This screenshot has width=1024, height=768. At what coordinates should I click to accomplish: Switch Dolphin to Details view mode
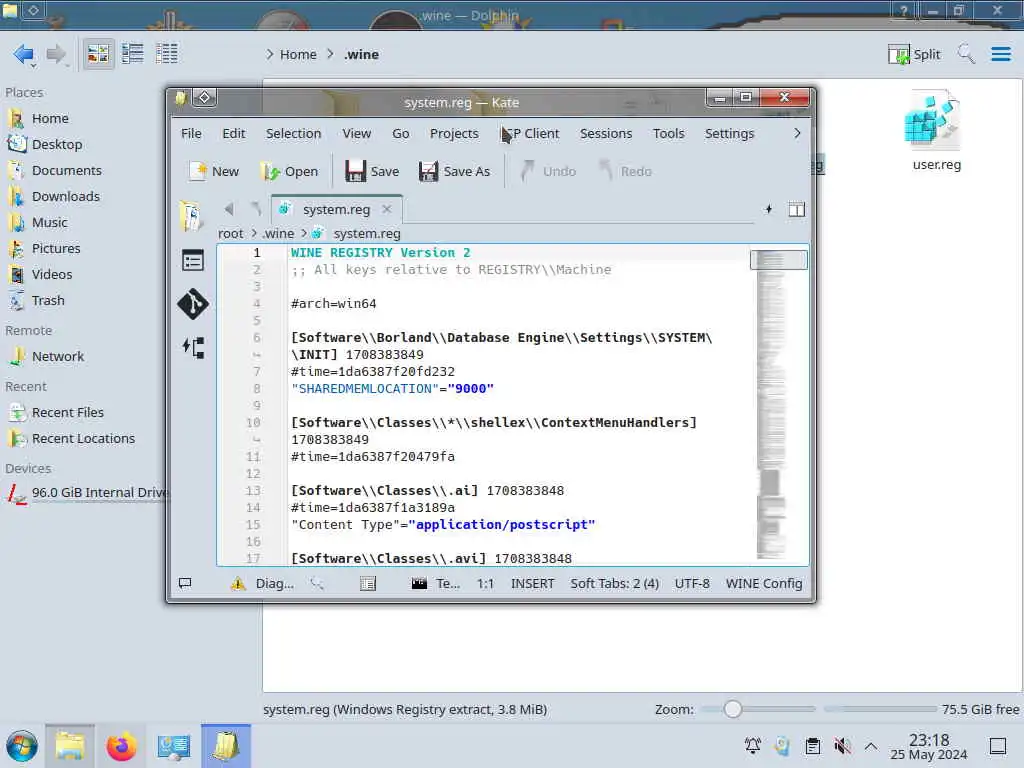coord(167,54)
